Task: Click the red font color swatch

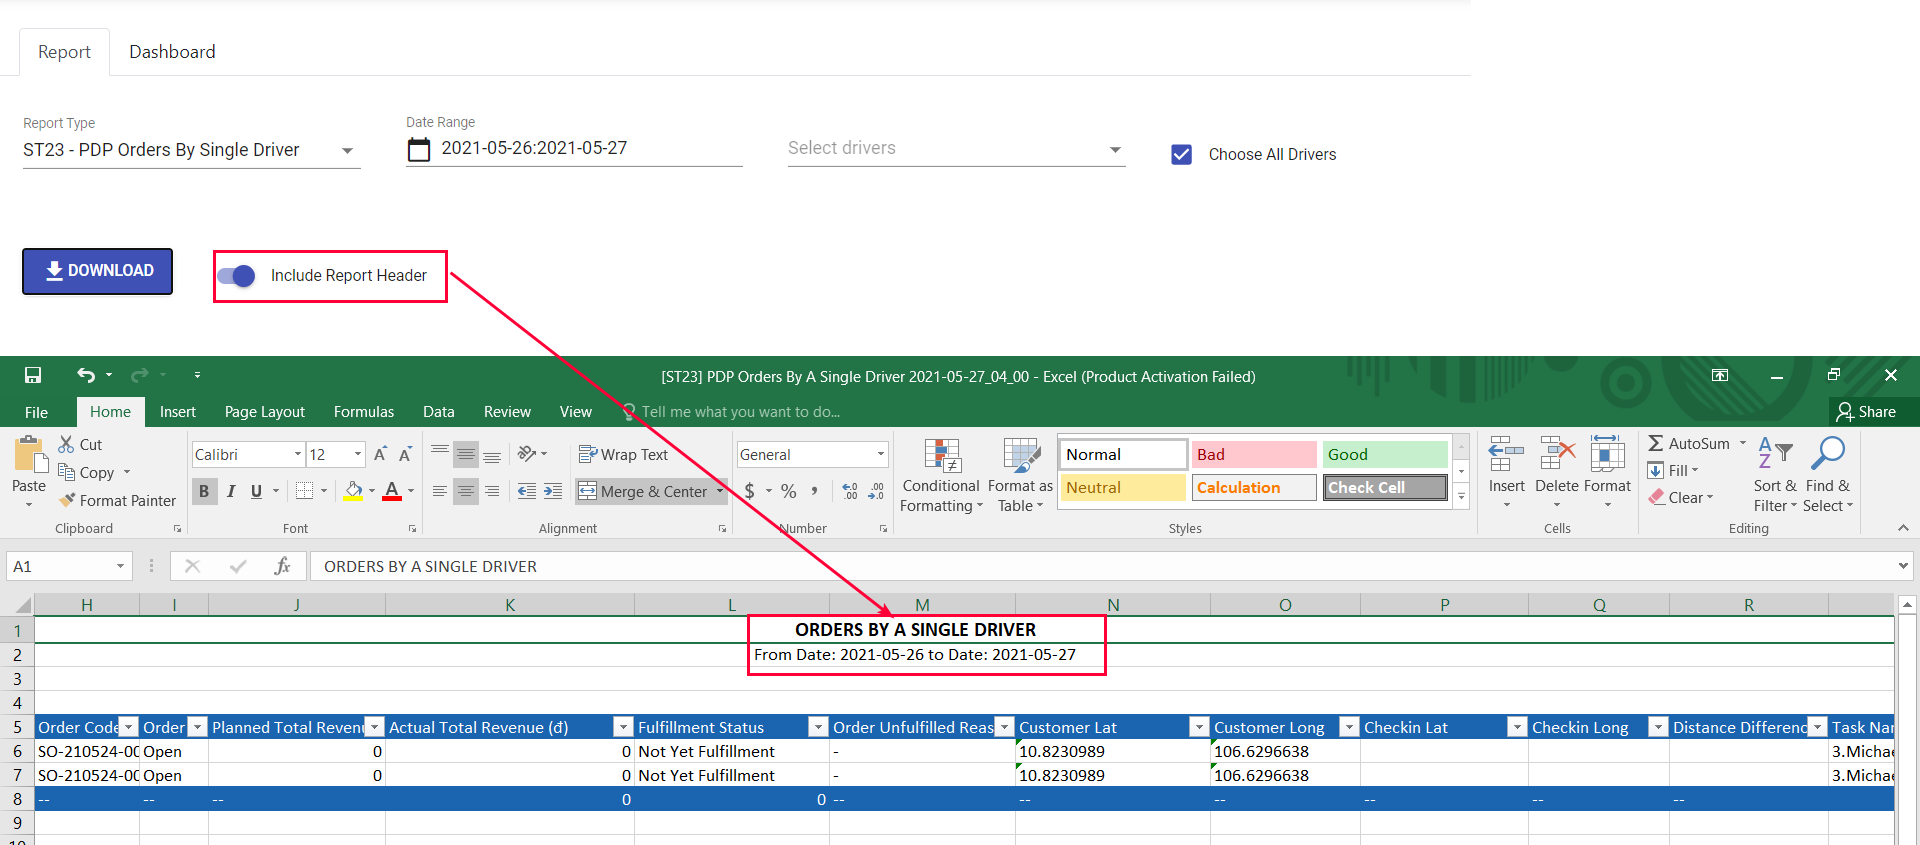Action: click(392, 491)
